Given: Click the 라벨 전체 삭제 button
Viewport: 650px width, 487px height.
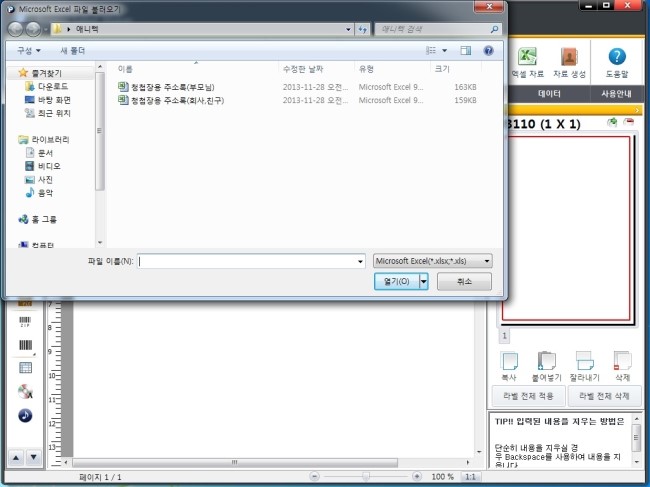Looking at the screenshot, I should point(604,396).
